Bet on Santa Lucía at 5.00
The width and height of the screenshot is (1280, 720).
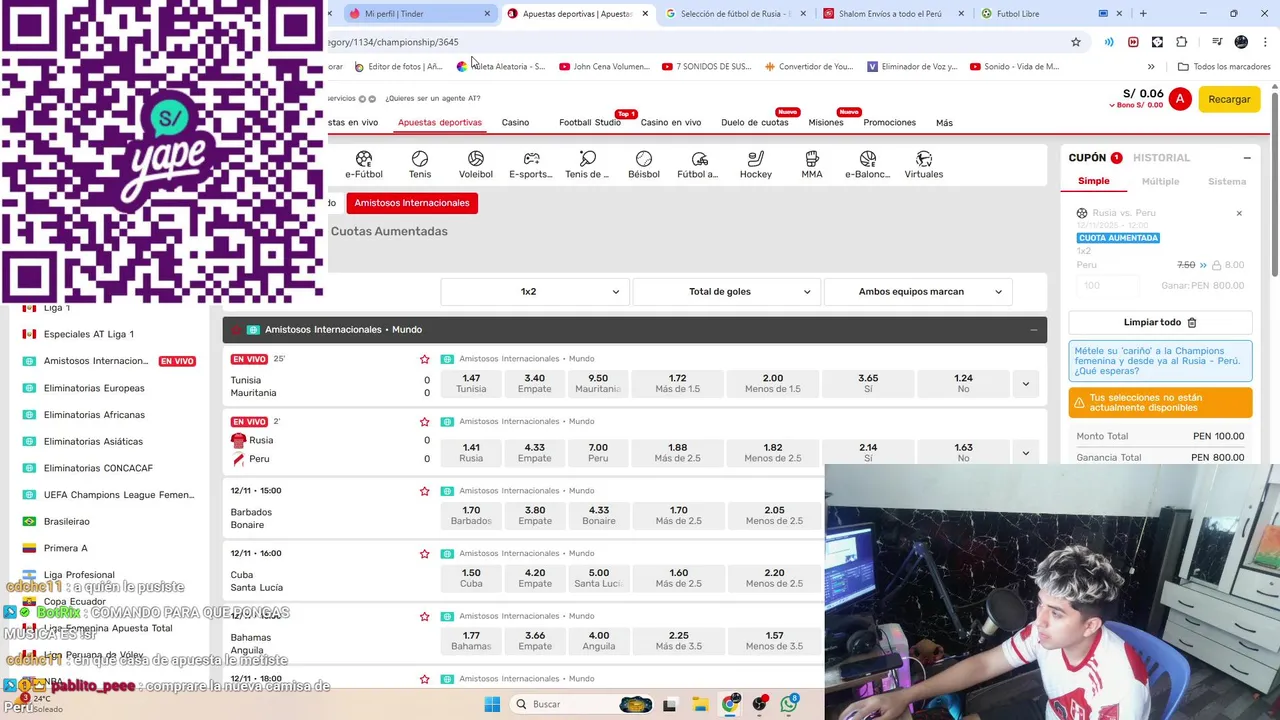[x=598, y=578]
